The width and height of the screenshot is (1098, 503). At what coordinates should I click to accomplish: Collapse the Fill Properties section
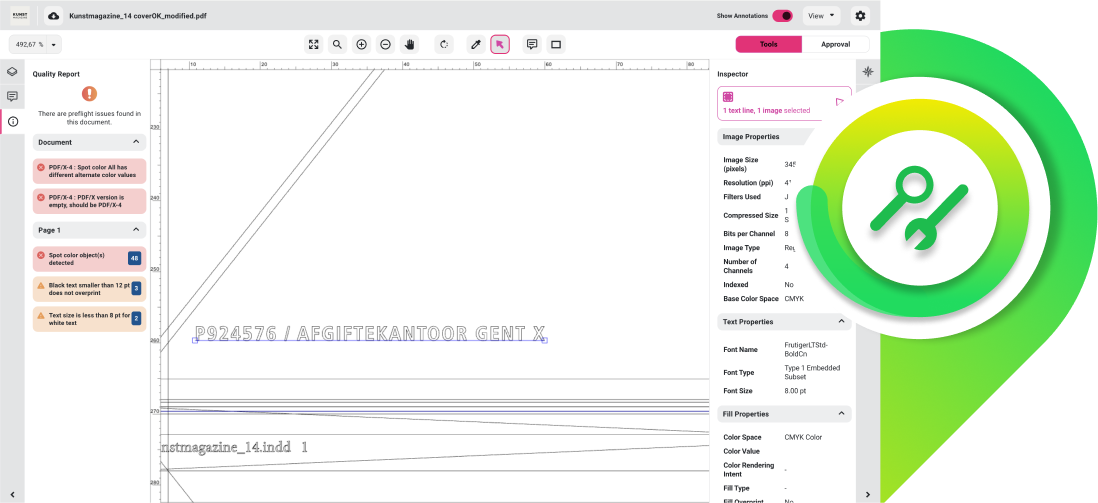pyautogui.click(x=841, y=414)
